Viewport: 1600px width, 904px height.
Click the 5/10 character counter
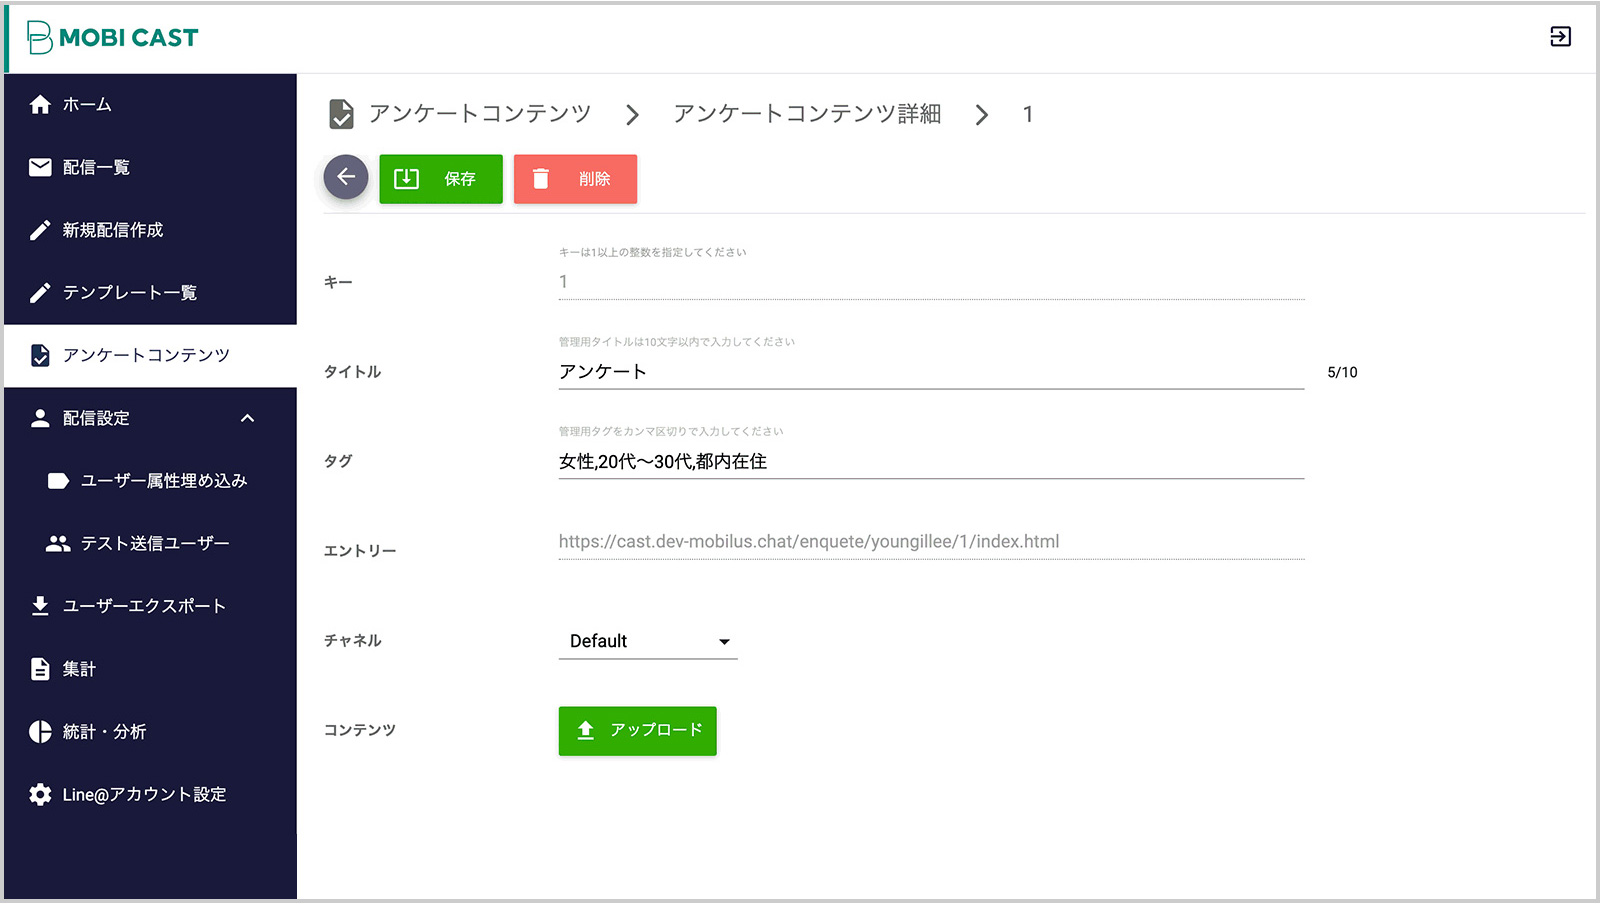tap(1342, 372)
